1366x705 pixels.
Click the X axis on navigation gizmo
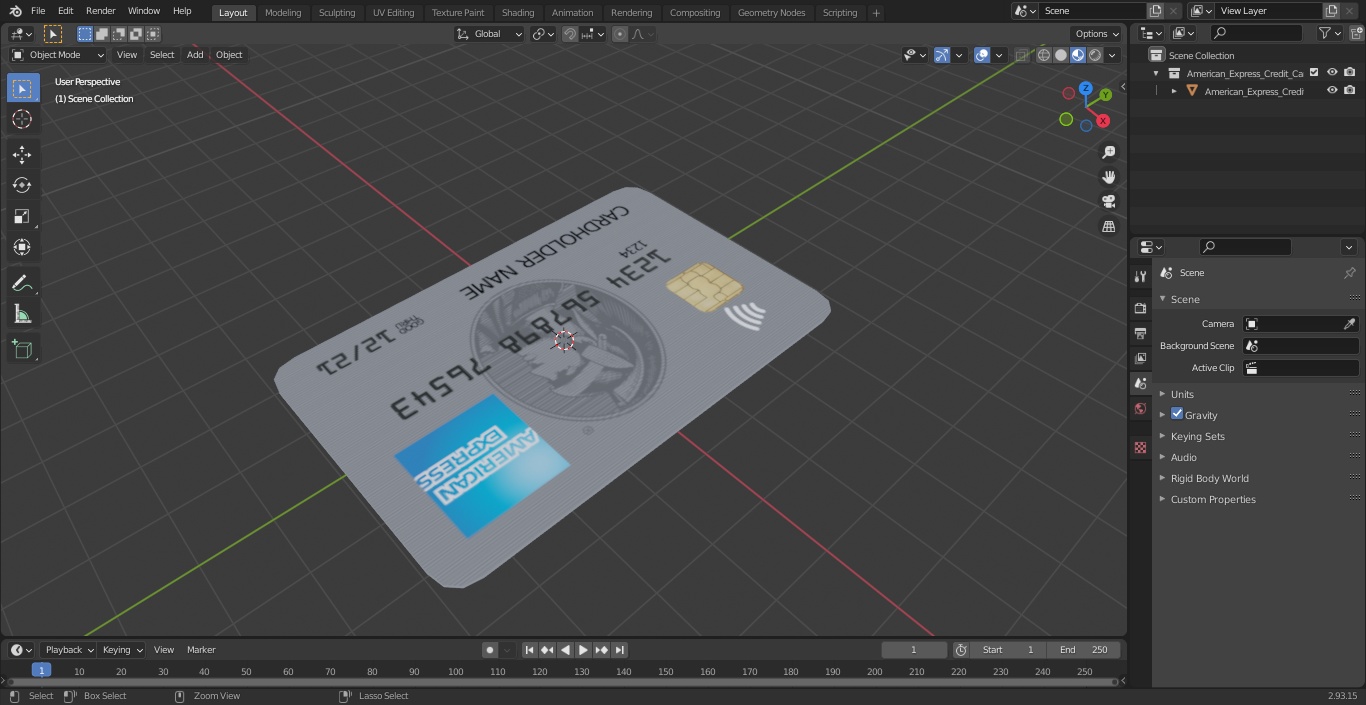1103,120
